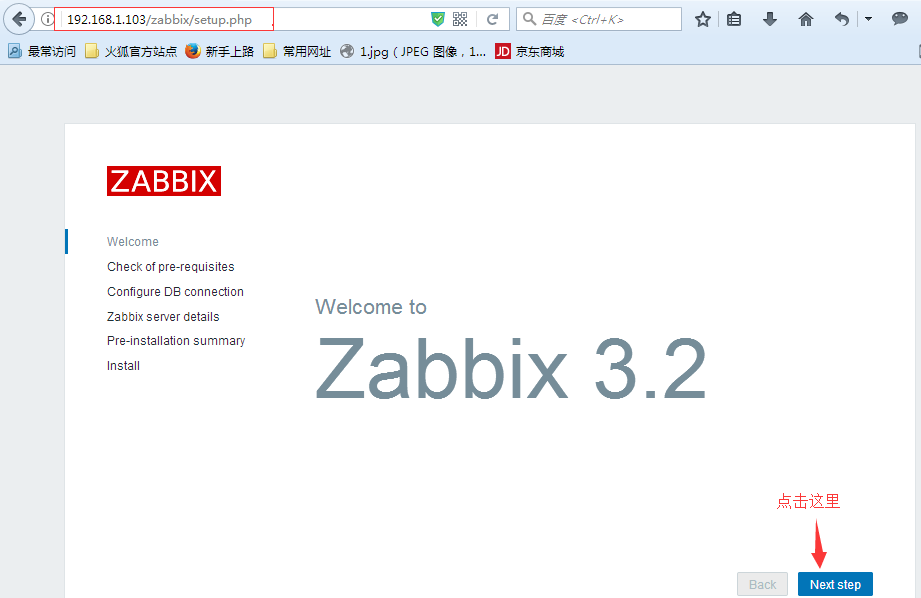Open the 最常访问 bookmark folder
The height and width of the screenshot is (598, 921).
click(42, 51)
